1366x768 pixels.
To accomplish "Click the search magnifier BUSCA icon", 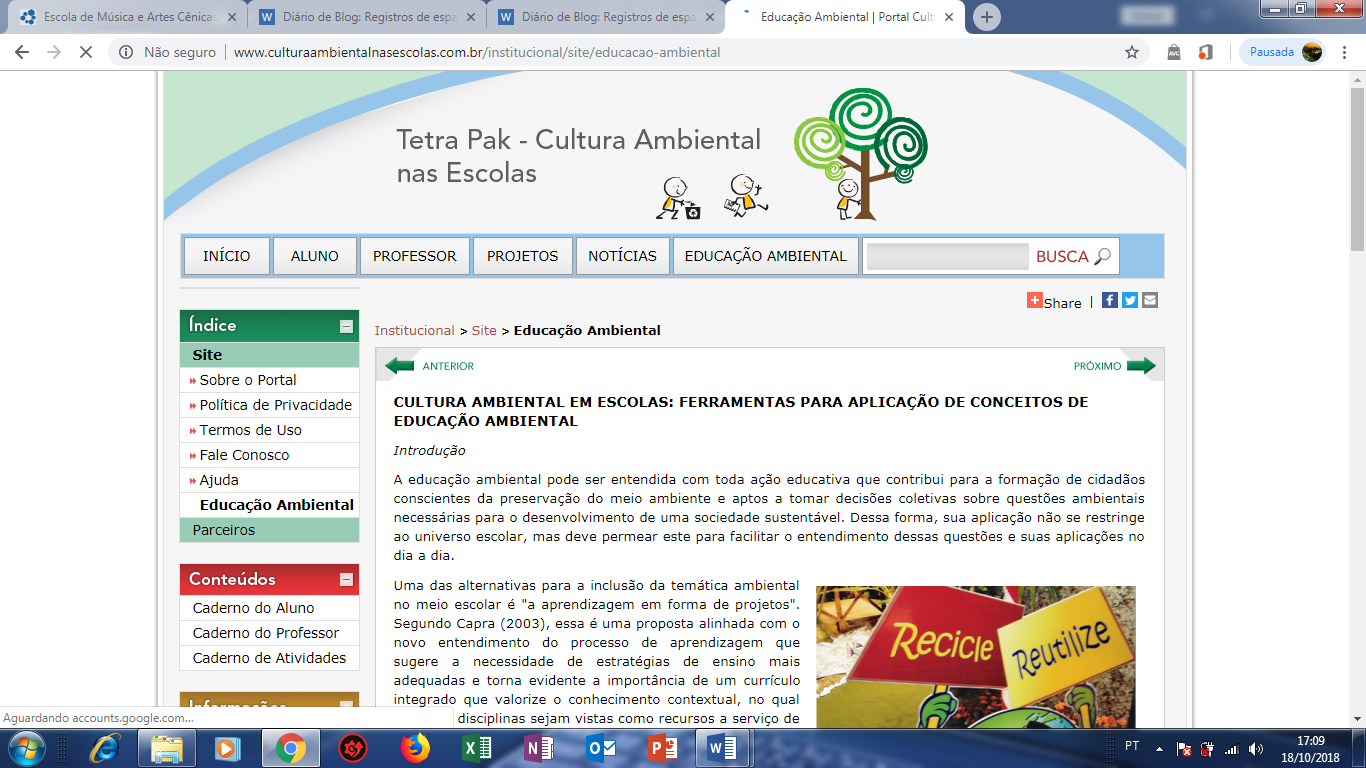I will click(1102, 257).
